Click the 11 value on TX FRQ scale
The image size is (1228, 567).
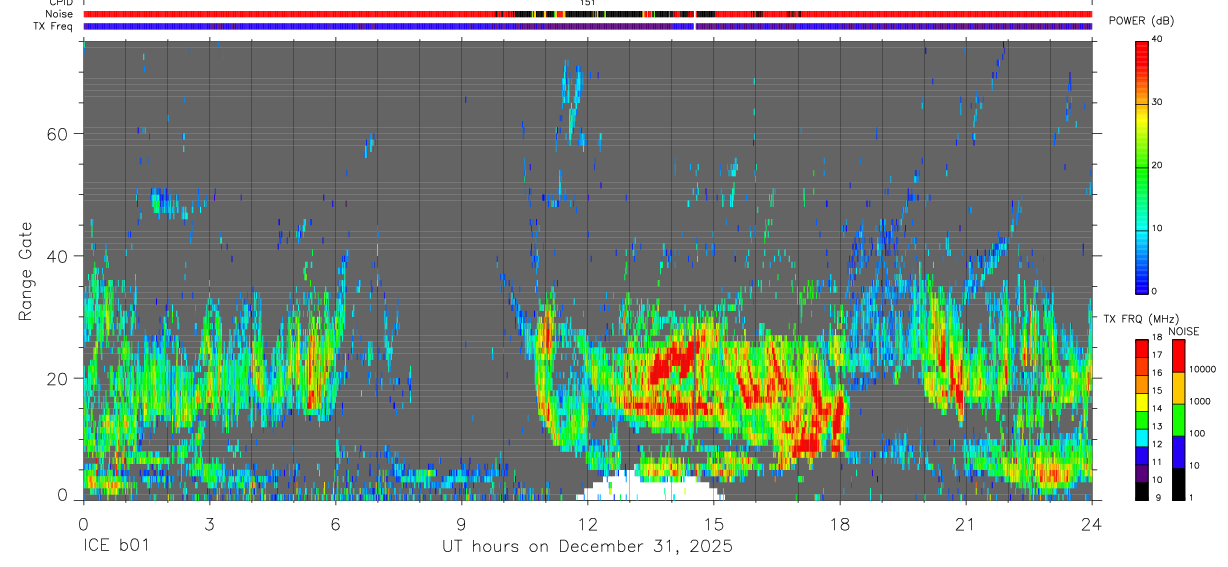pos(1157,463)
